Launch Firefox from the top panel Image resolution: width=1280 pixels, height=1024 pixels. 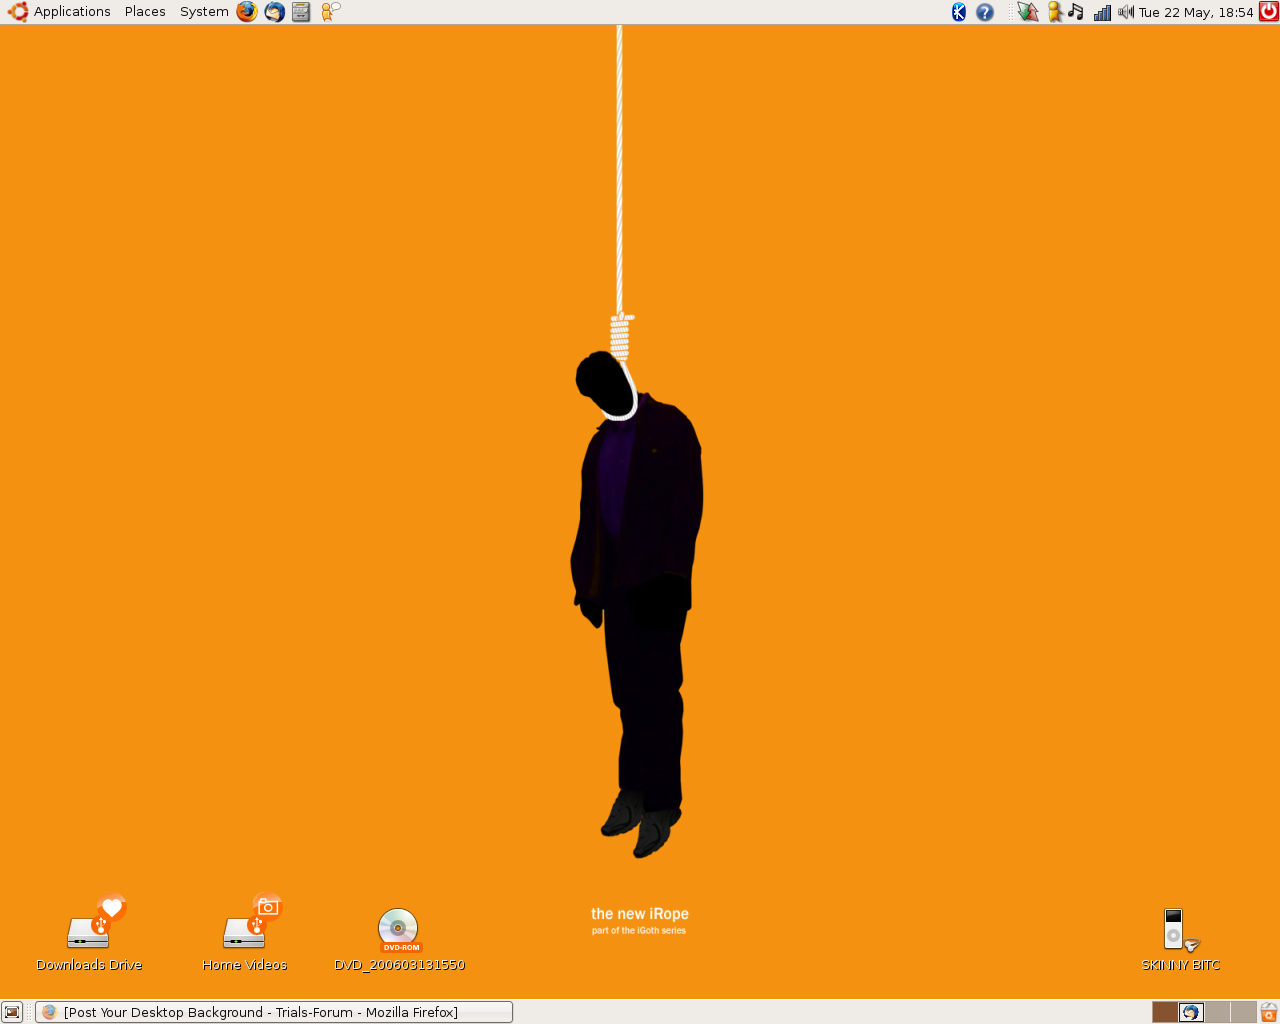coord(247,12)
